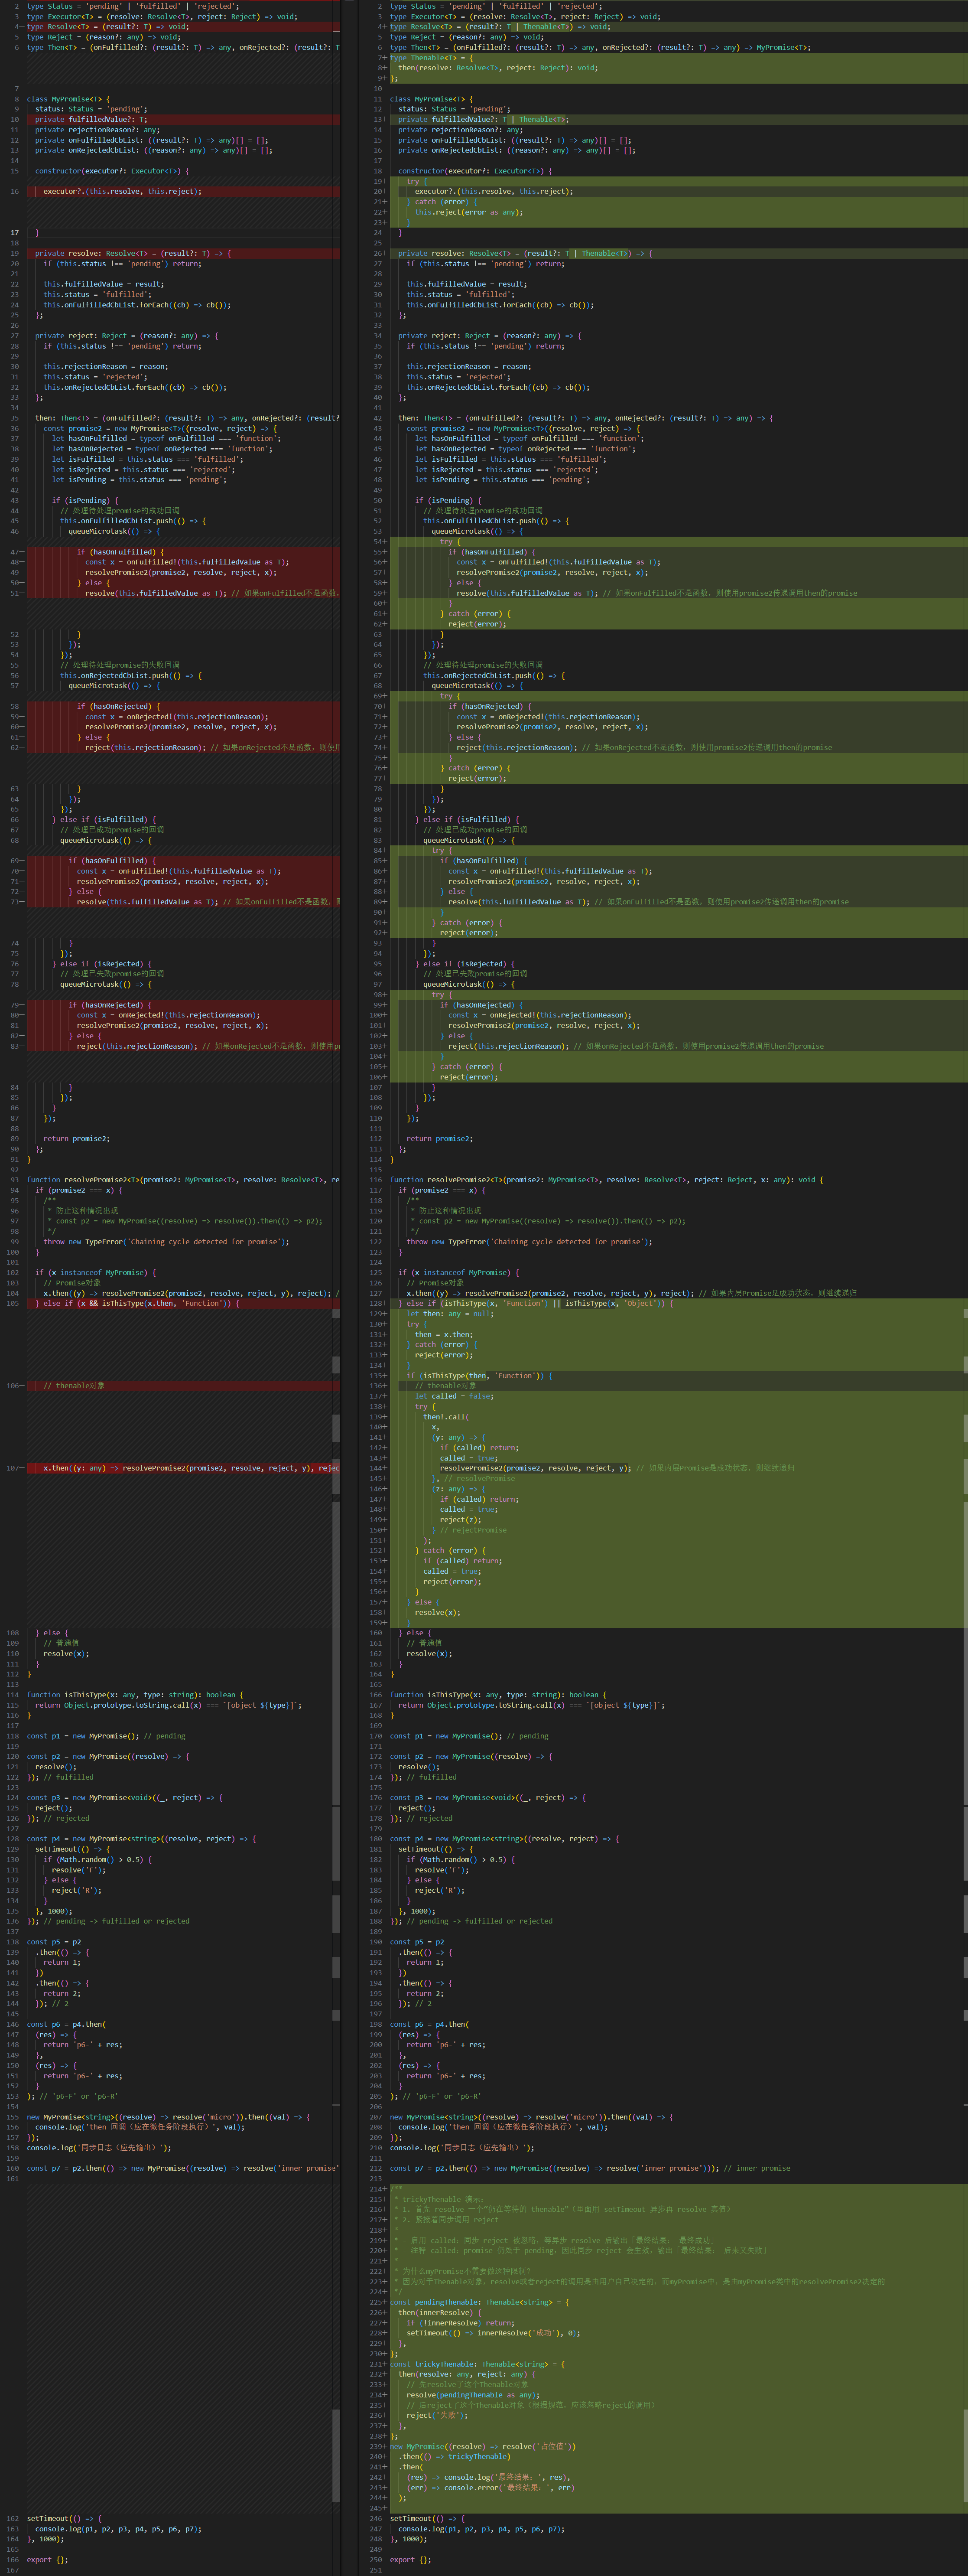
Task: Click the added 'let called = false;' line
Action: point(453,1395)
